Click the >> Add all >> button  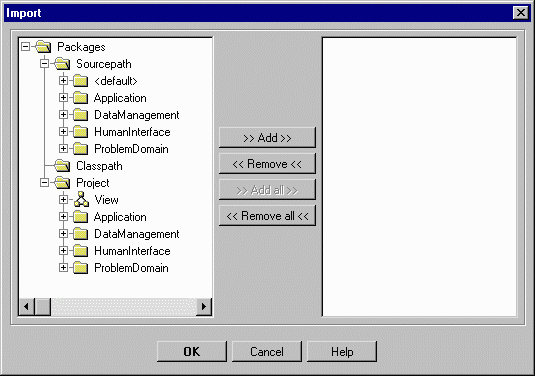pyautogui.click(x=267, y=190)
